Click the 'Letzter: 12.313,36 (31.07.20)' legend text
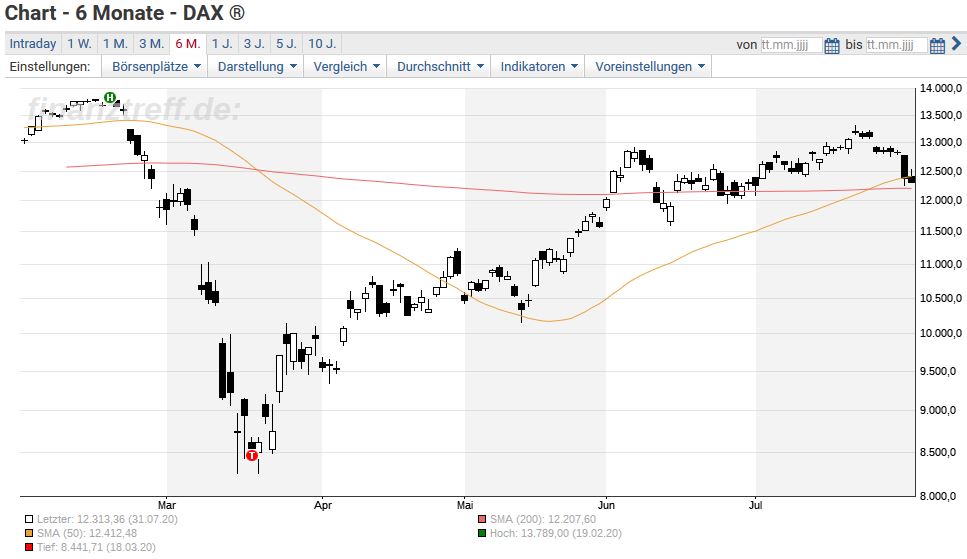 tap(107, 520)
